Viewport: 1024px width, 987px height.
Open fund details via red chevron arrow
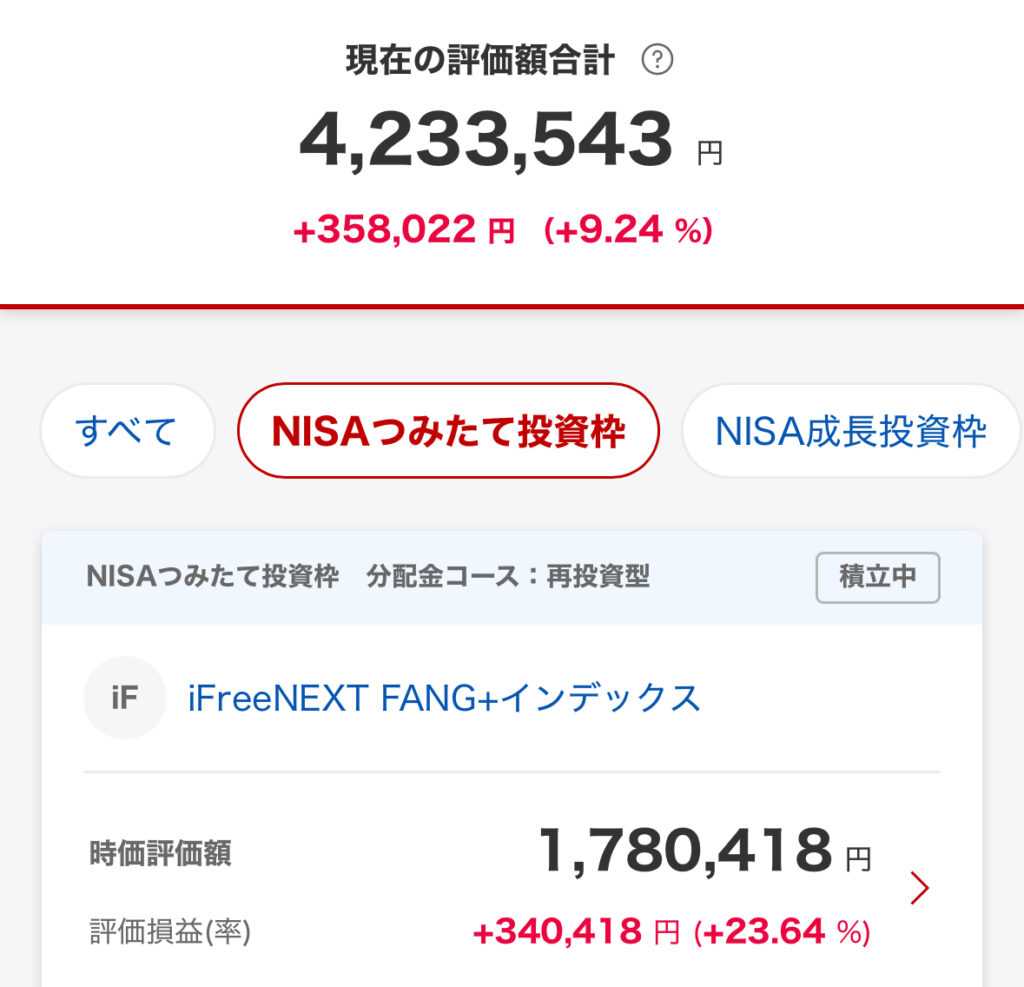point(920,888)
